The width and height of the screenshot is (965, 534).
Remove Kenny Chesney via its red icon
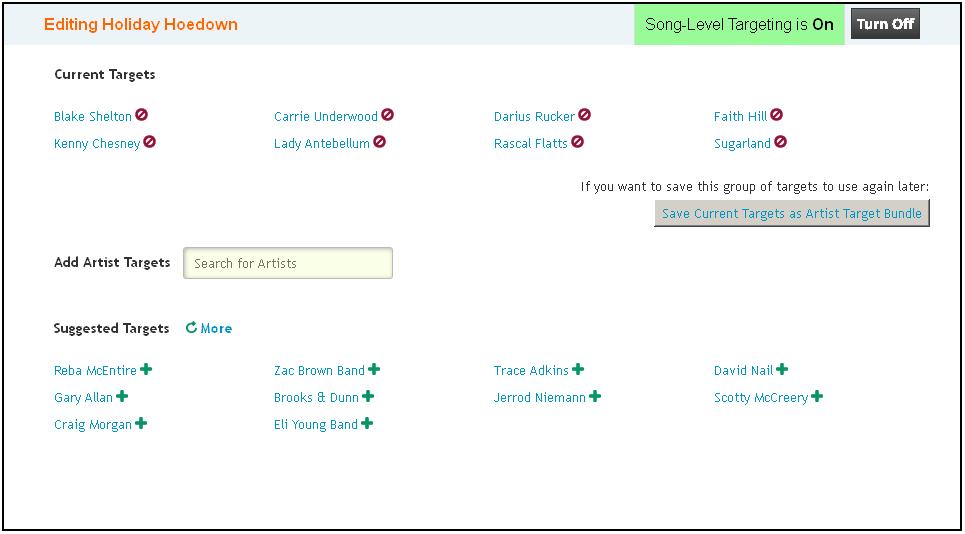(150, 142)
